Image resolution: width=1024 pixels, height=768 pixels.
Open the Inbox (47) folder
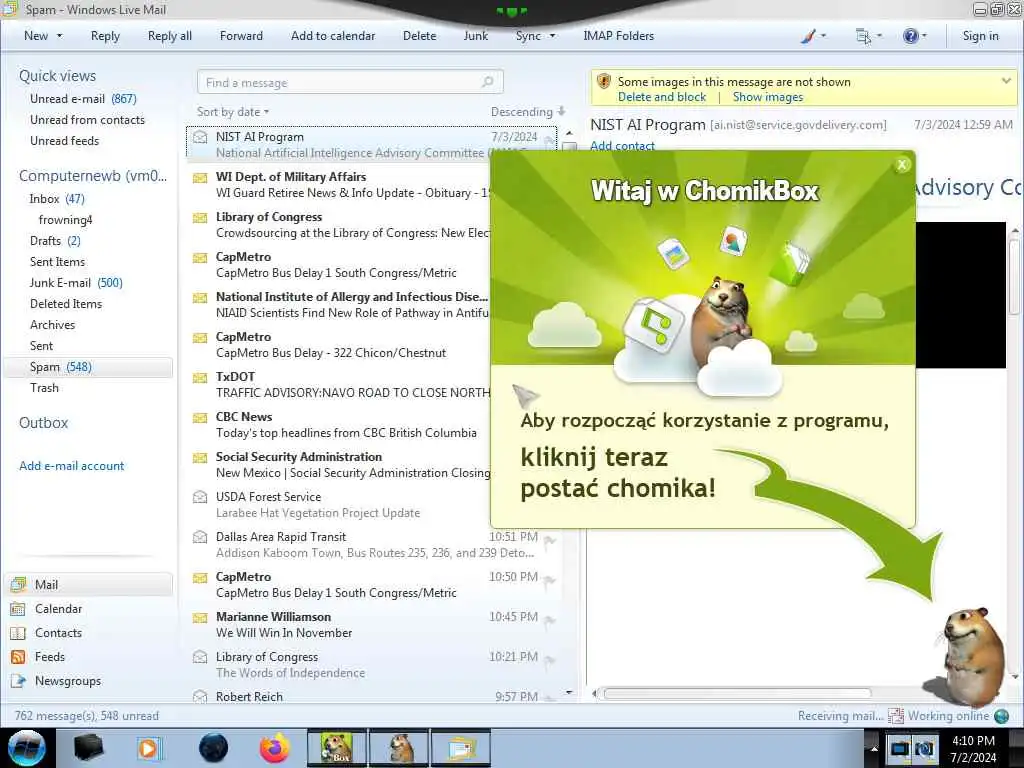57,199
